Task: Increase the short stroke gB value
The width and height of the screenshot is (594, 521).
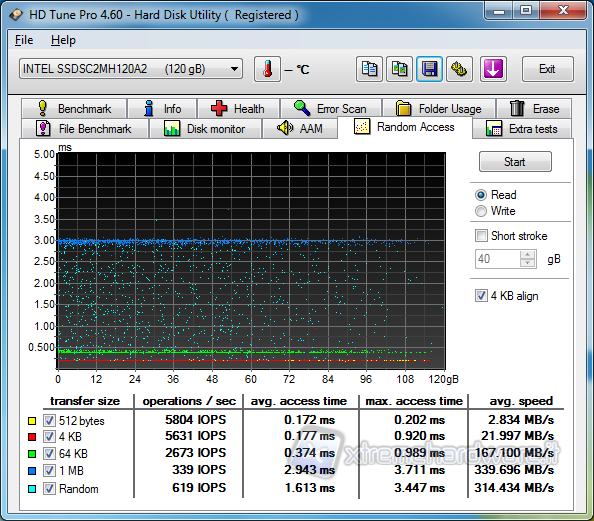Action: [527, 255]
